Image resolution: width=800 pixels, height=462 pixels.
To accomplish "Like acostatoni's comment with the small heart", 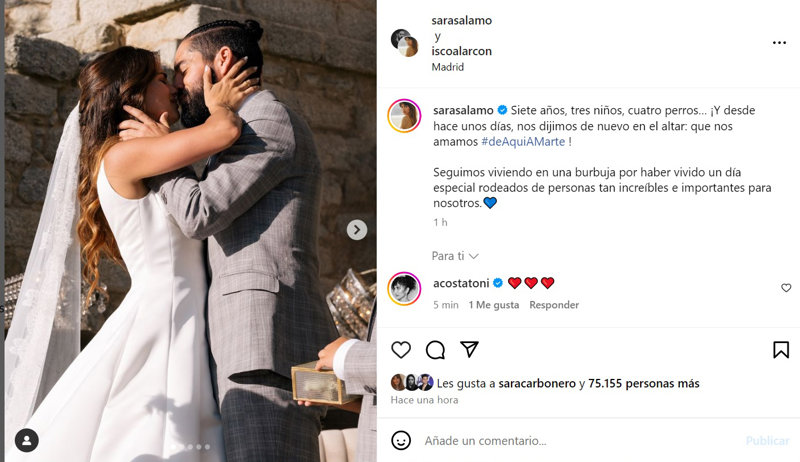I will (x=786, y=288).
